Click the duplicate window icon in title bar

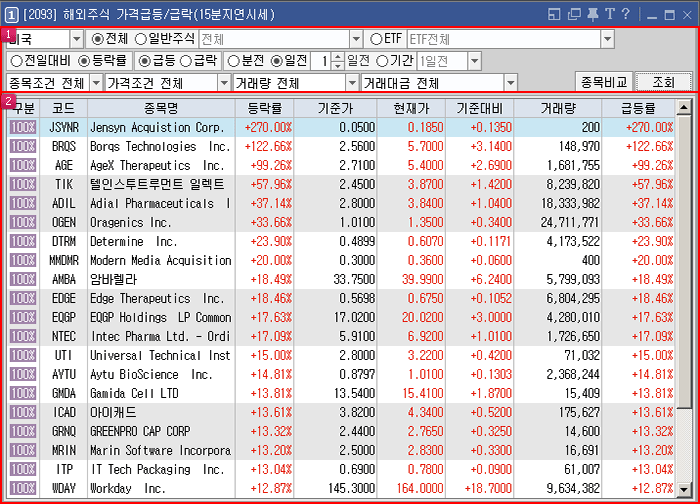point(574,14)
